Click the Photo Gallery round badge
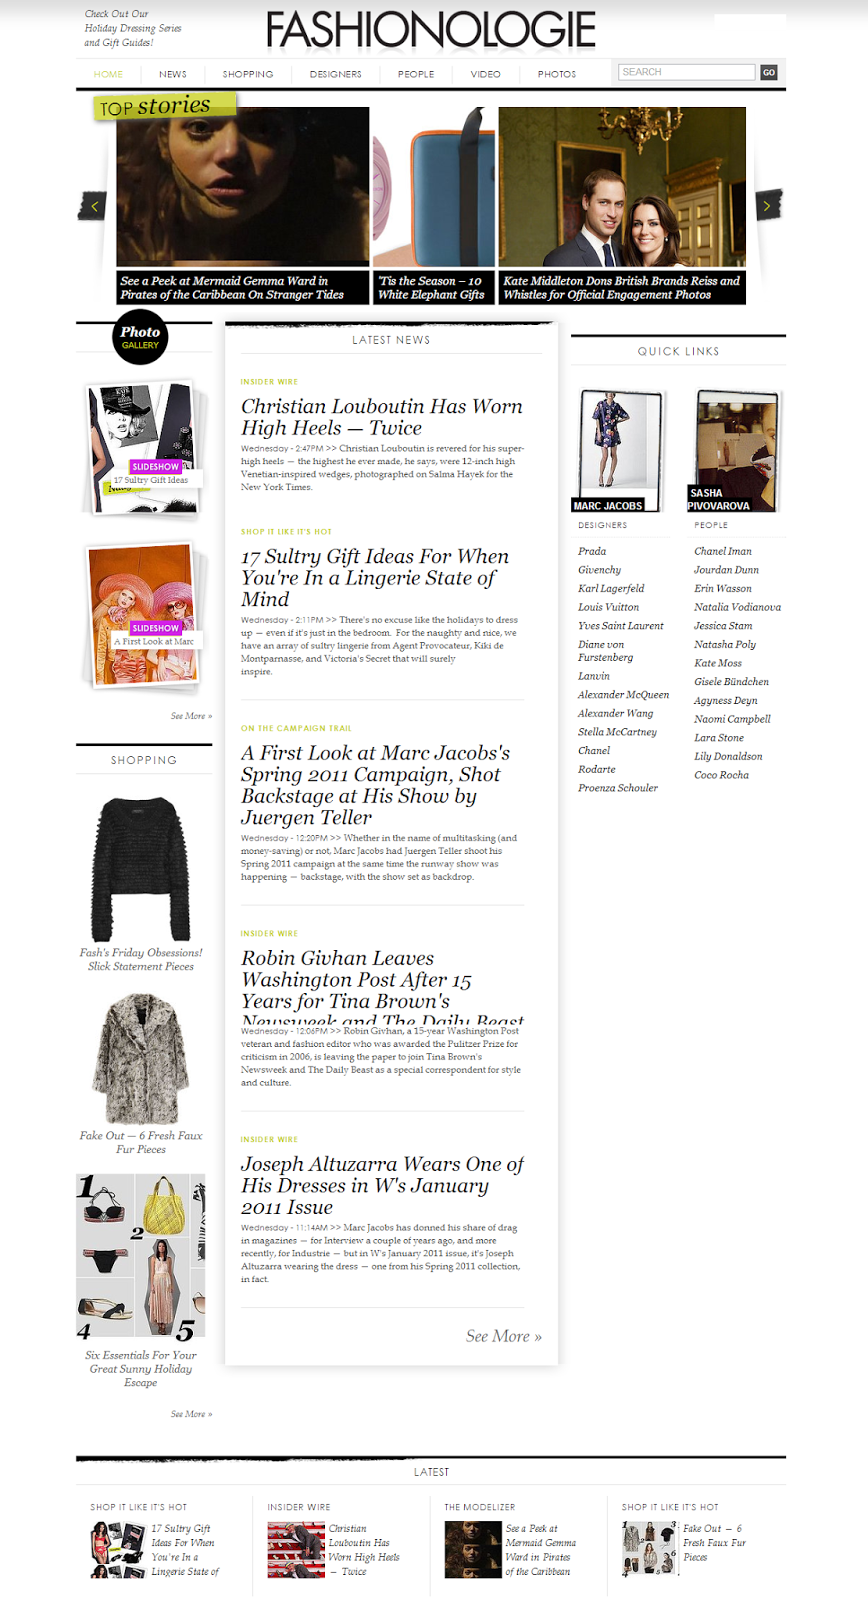 [140, 337]
